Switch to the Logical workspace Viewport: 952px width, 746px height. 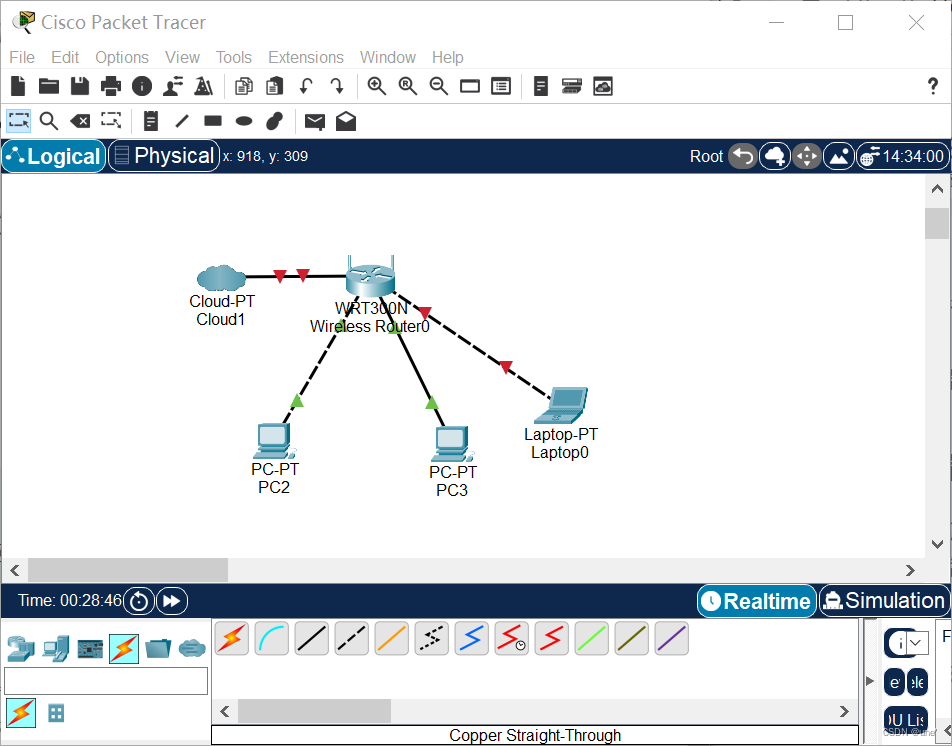53,156
